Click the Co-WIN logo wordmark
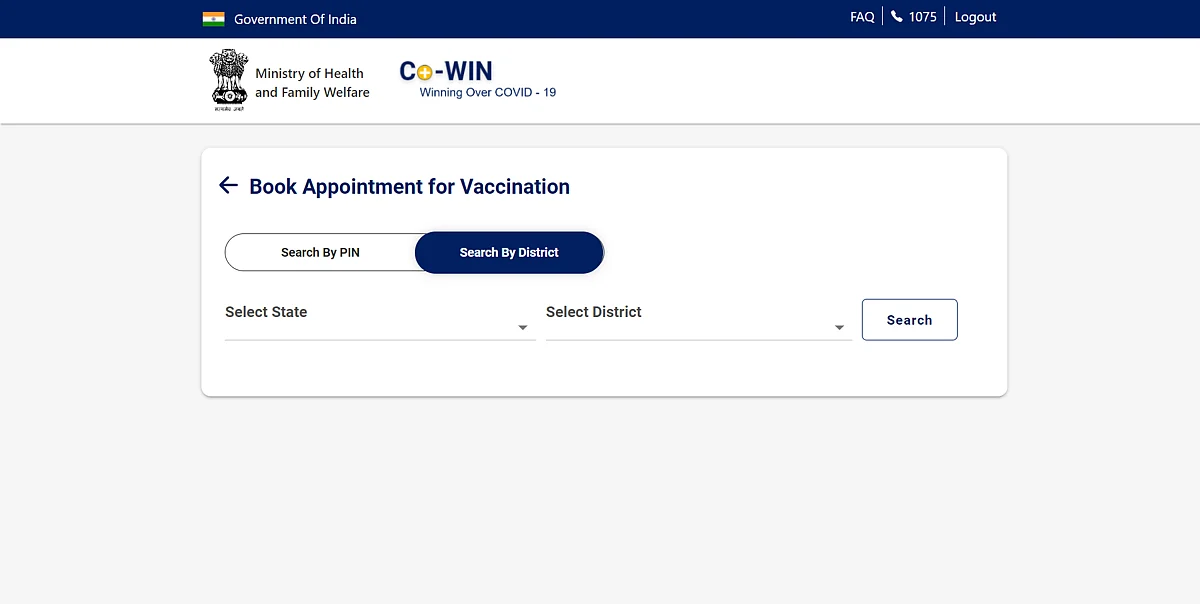The width and height of the screenshot is (1200, 604). [x=446, y=71]
